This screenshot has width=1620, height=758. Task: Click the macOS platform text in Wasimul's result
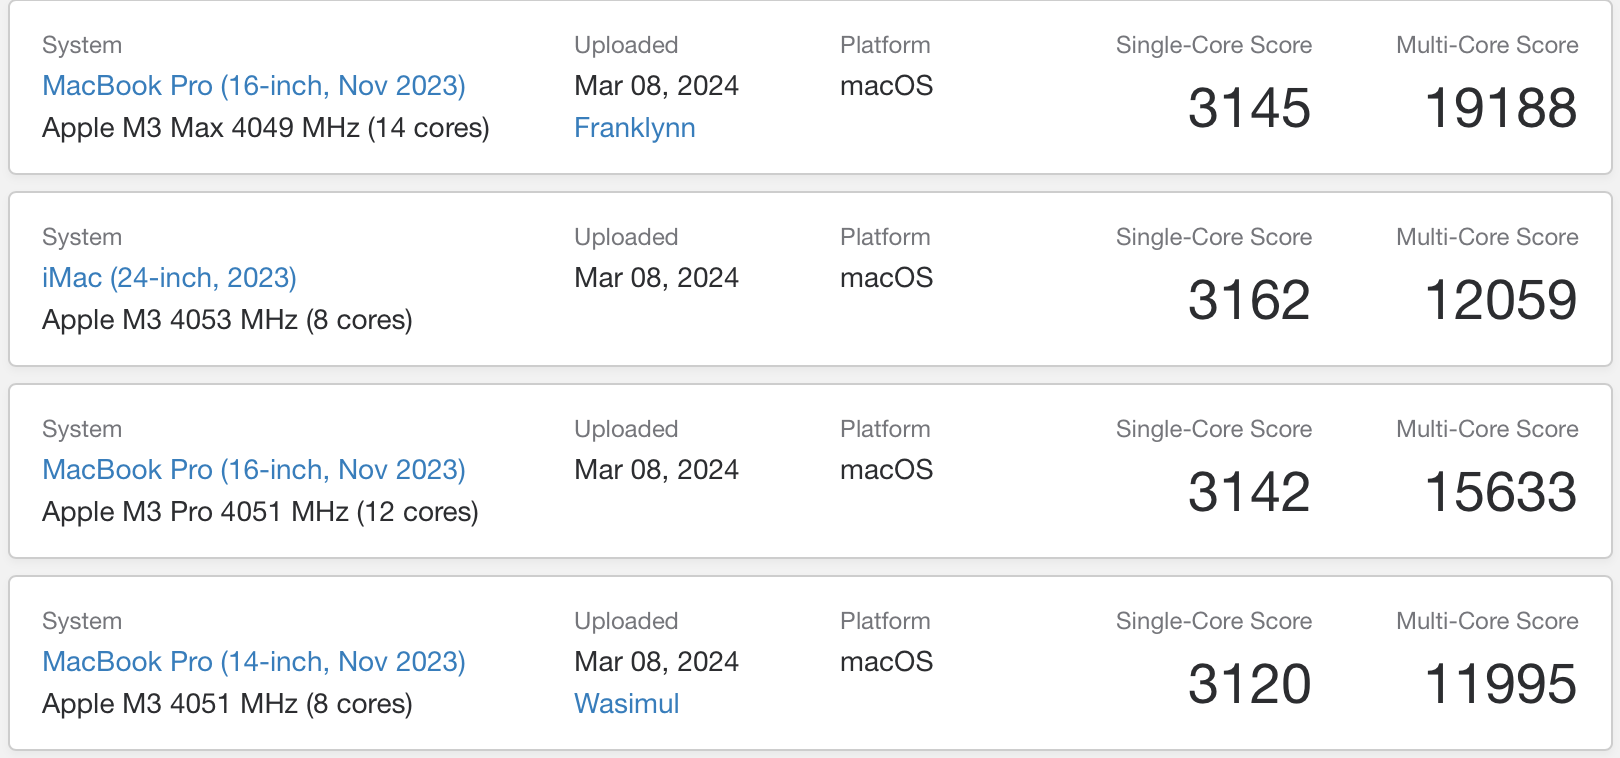(x=886, y=662)
